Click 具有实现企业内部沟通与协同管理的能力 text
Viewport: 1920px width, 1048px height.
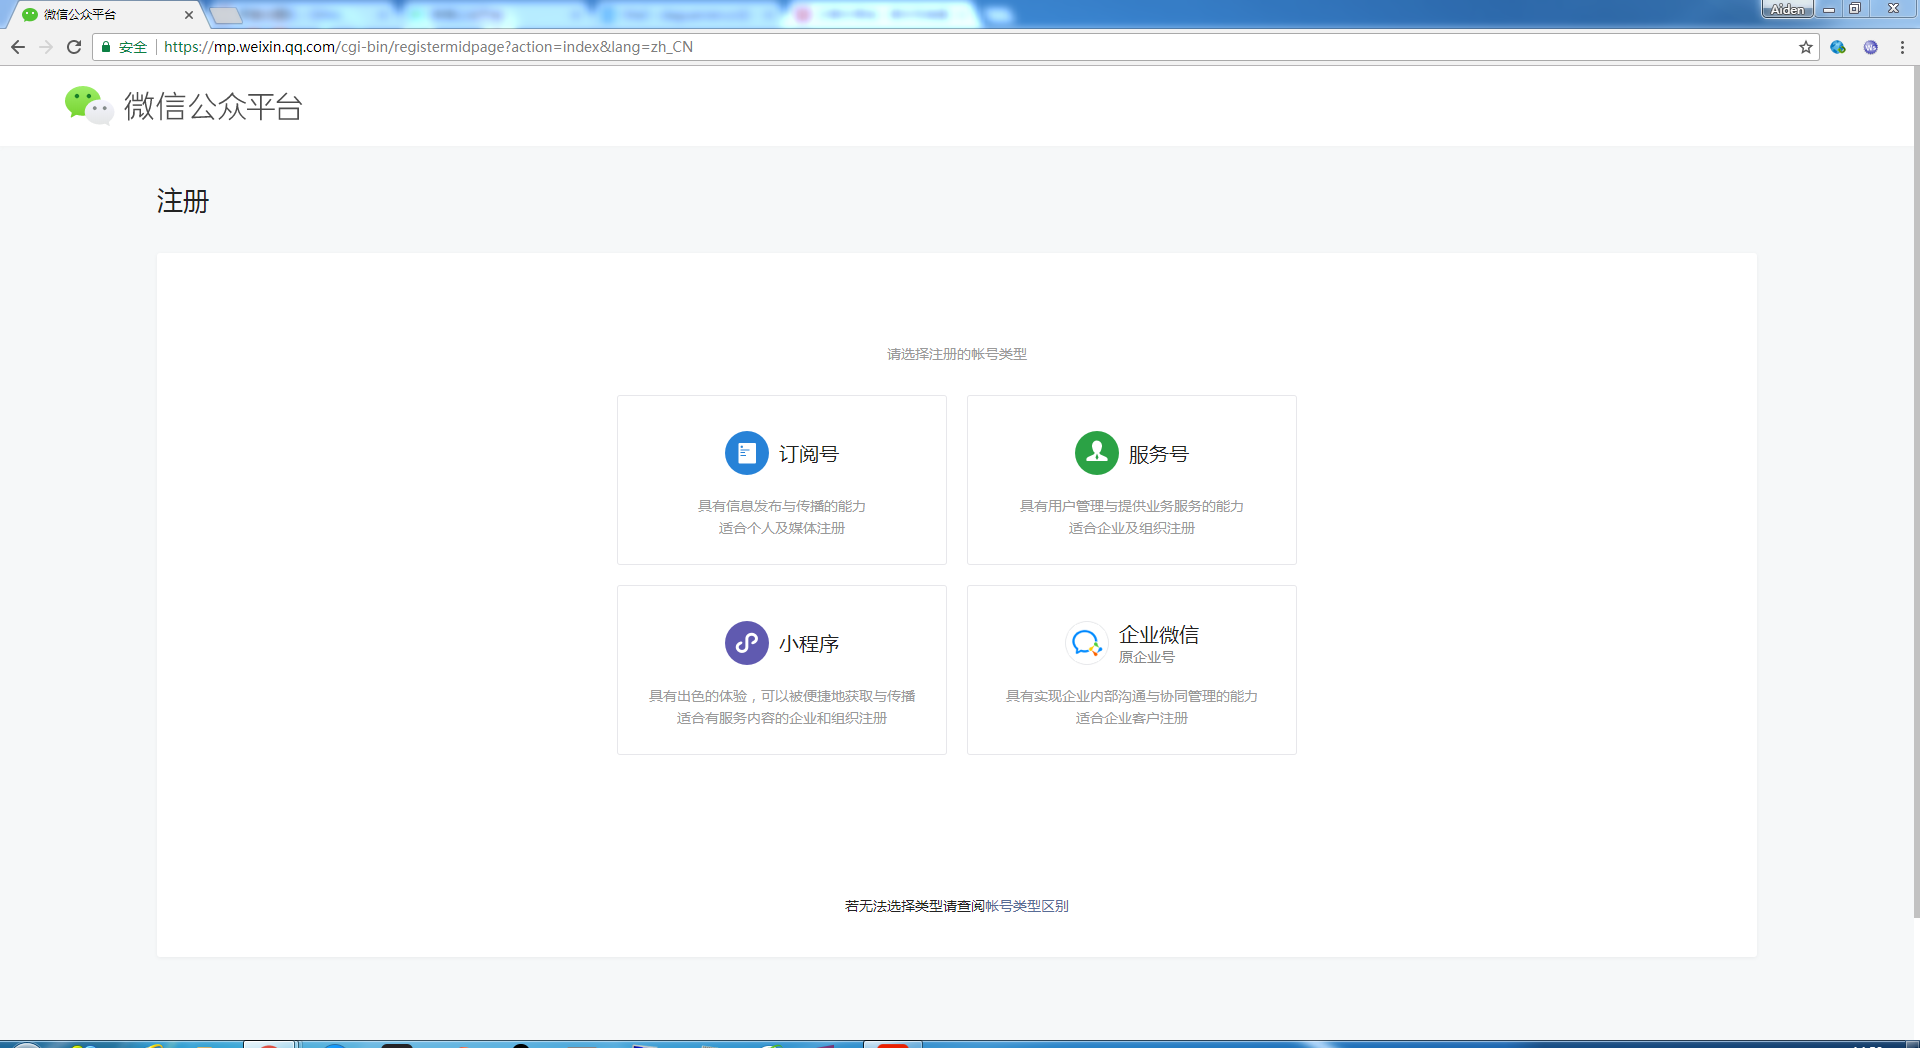click(x=1132, y=696)
